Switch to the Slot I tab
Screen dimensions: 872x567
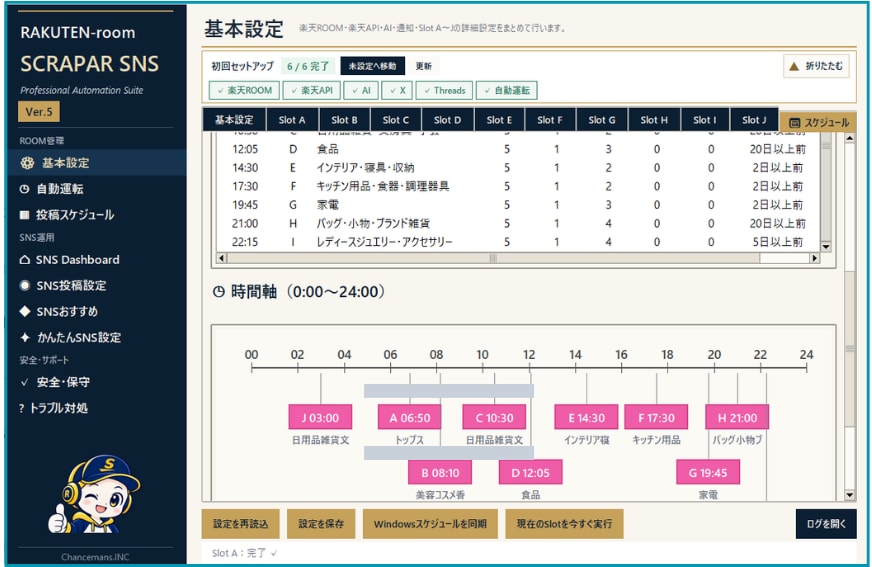click(705, 120)
